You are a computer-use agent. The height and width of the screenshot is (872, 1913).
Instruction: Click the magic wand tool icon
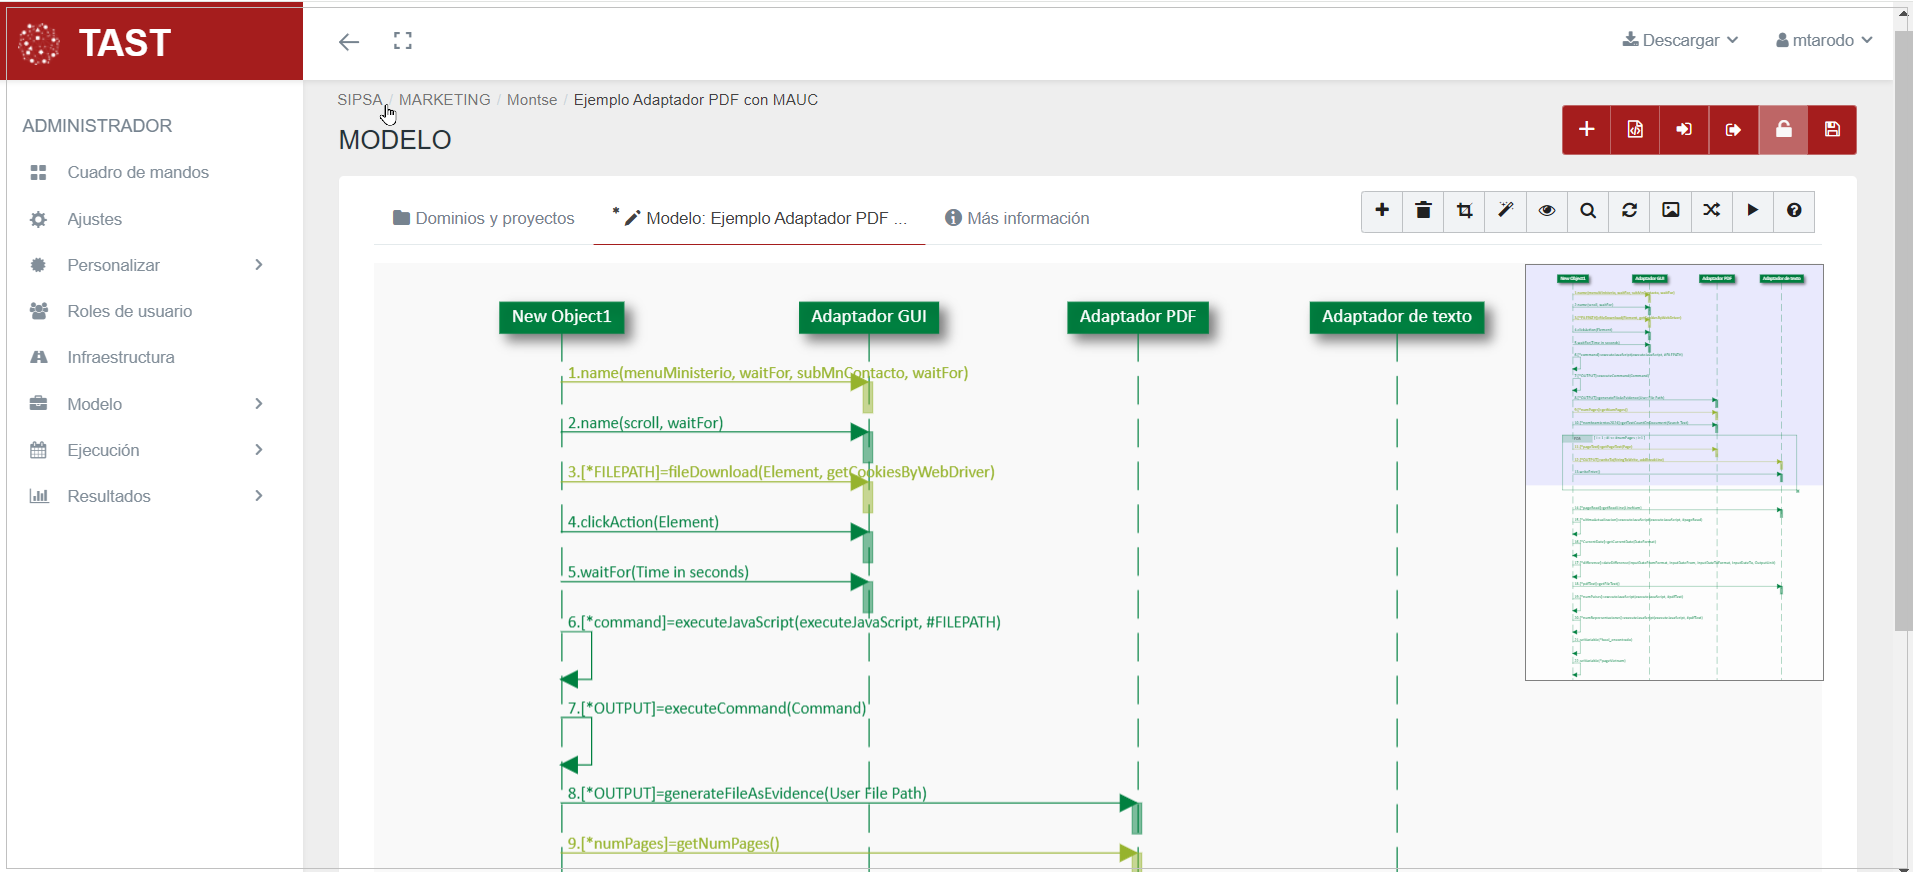click(x=1505, y=211)
